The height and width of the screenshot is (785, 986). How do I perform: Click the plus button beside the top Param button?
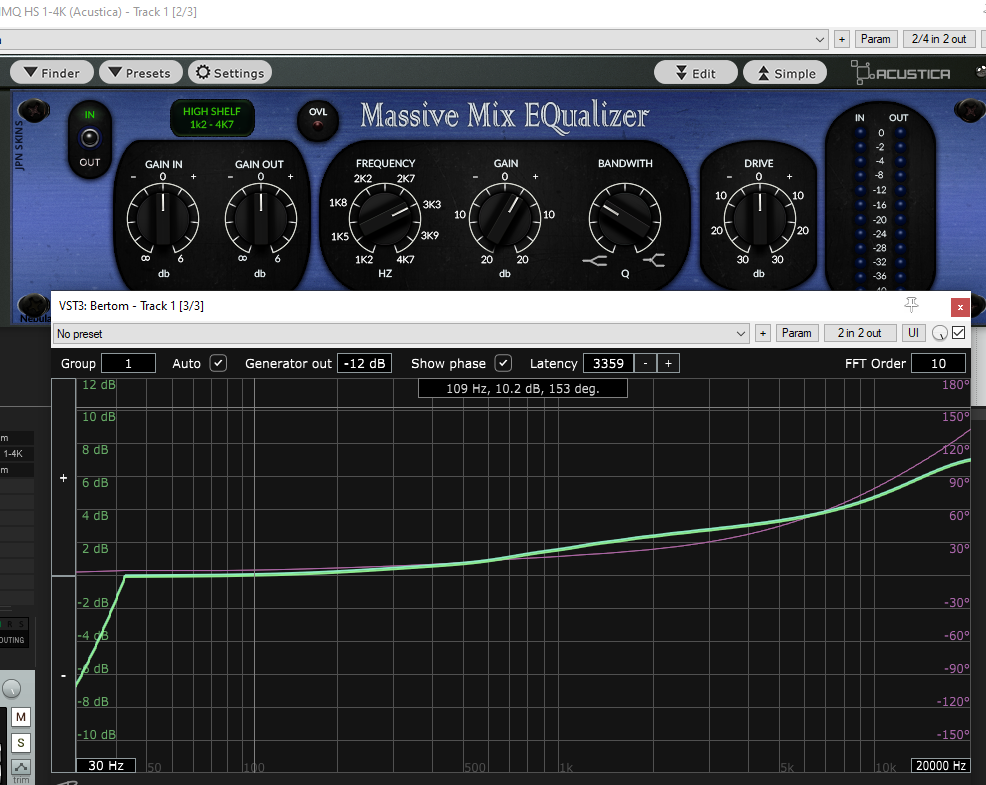842,39
